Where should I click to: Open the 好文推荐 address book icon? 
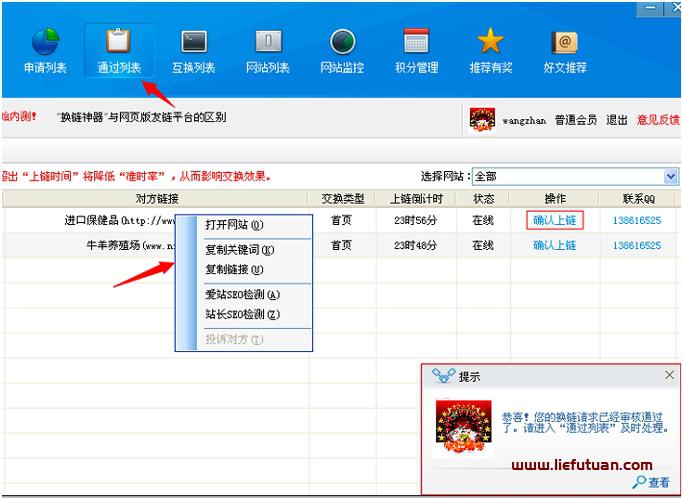coord(565,42)
